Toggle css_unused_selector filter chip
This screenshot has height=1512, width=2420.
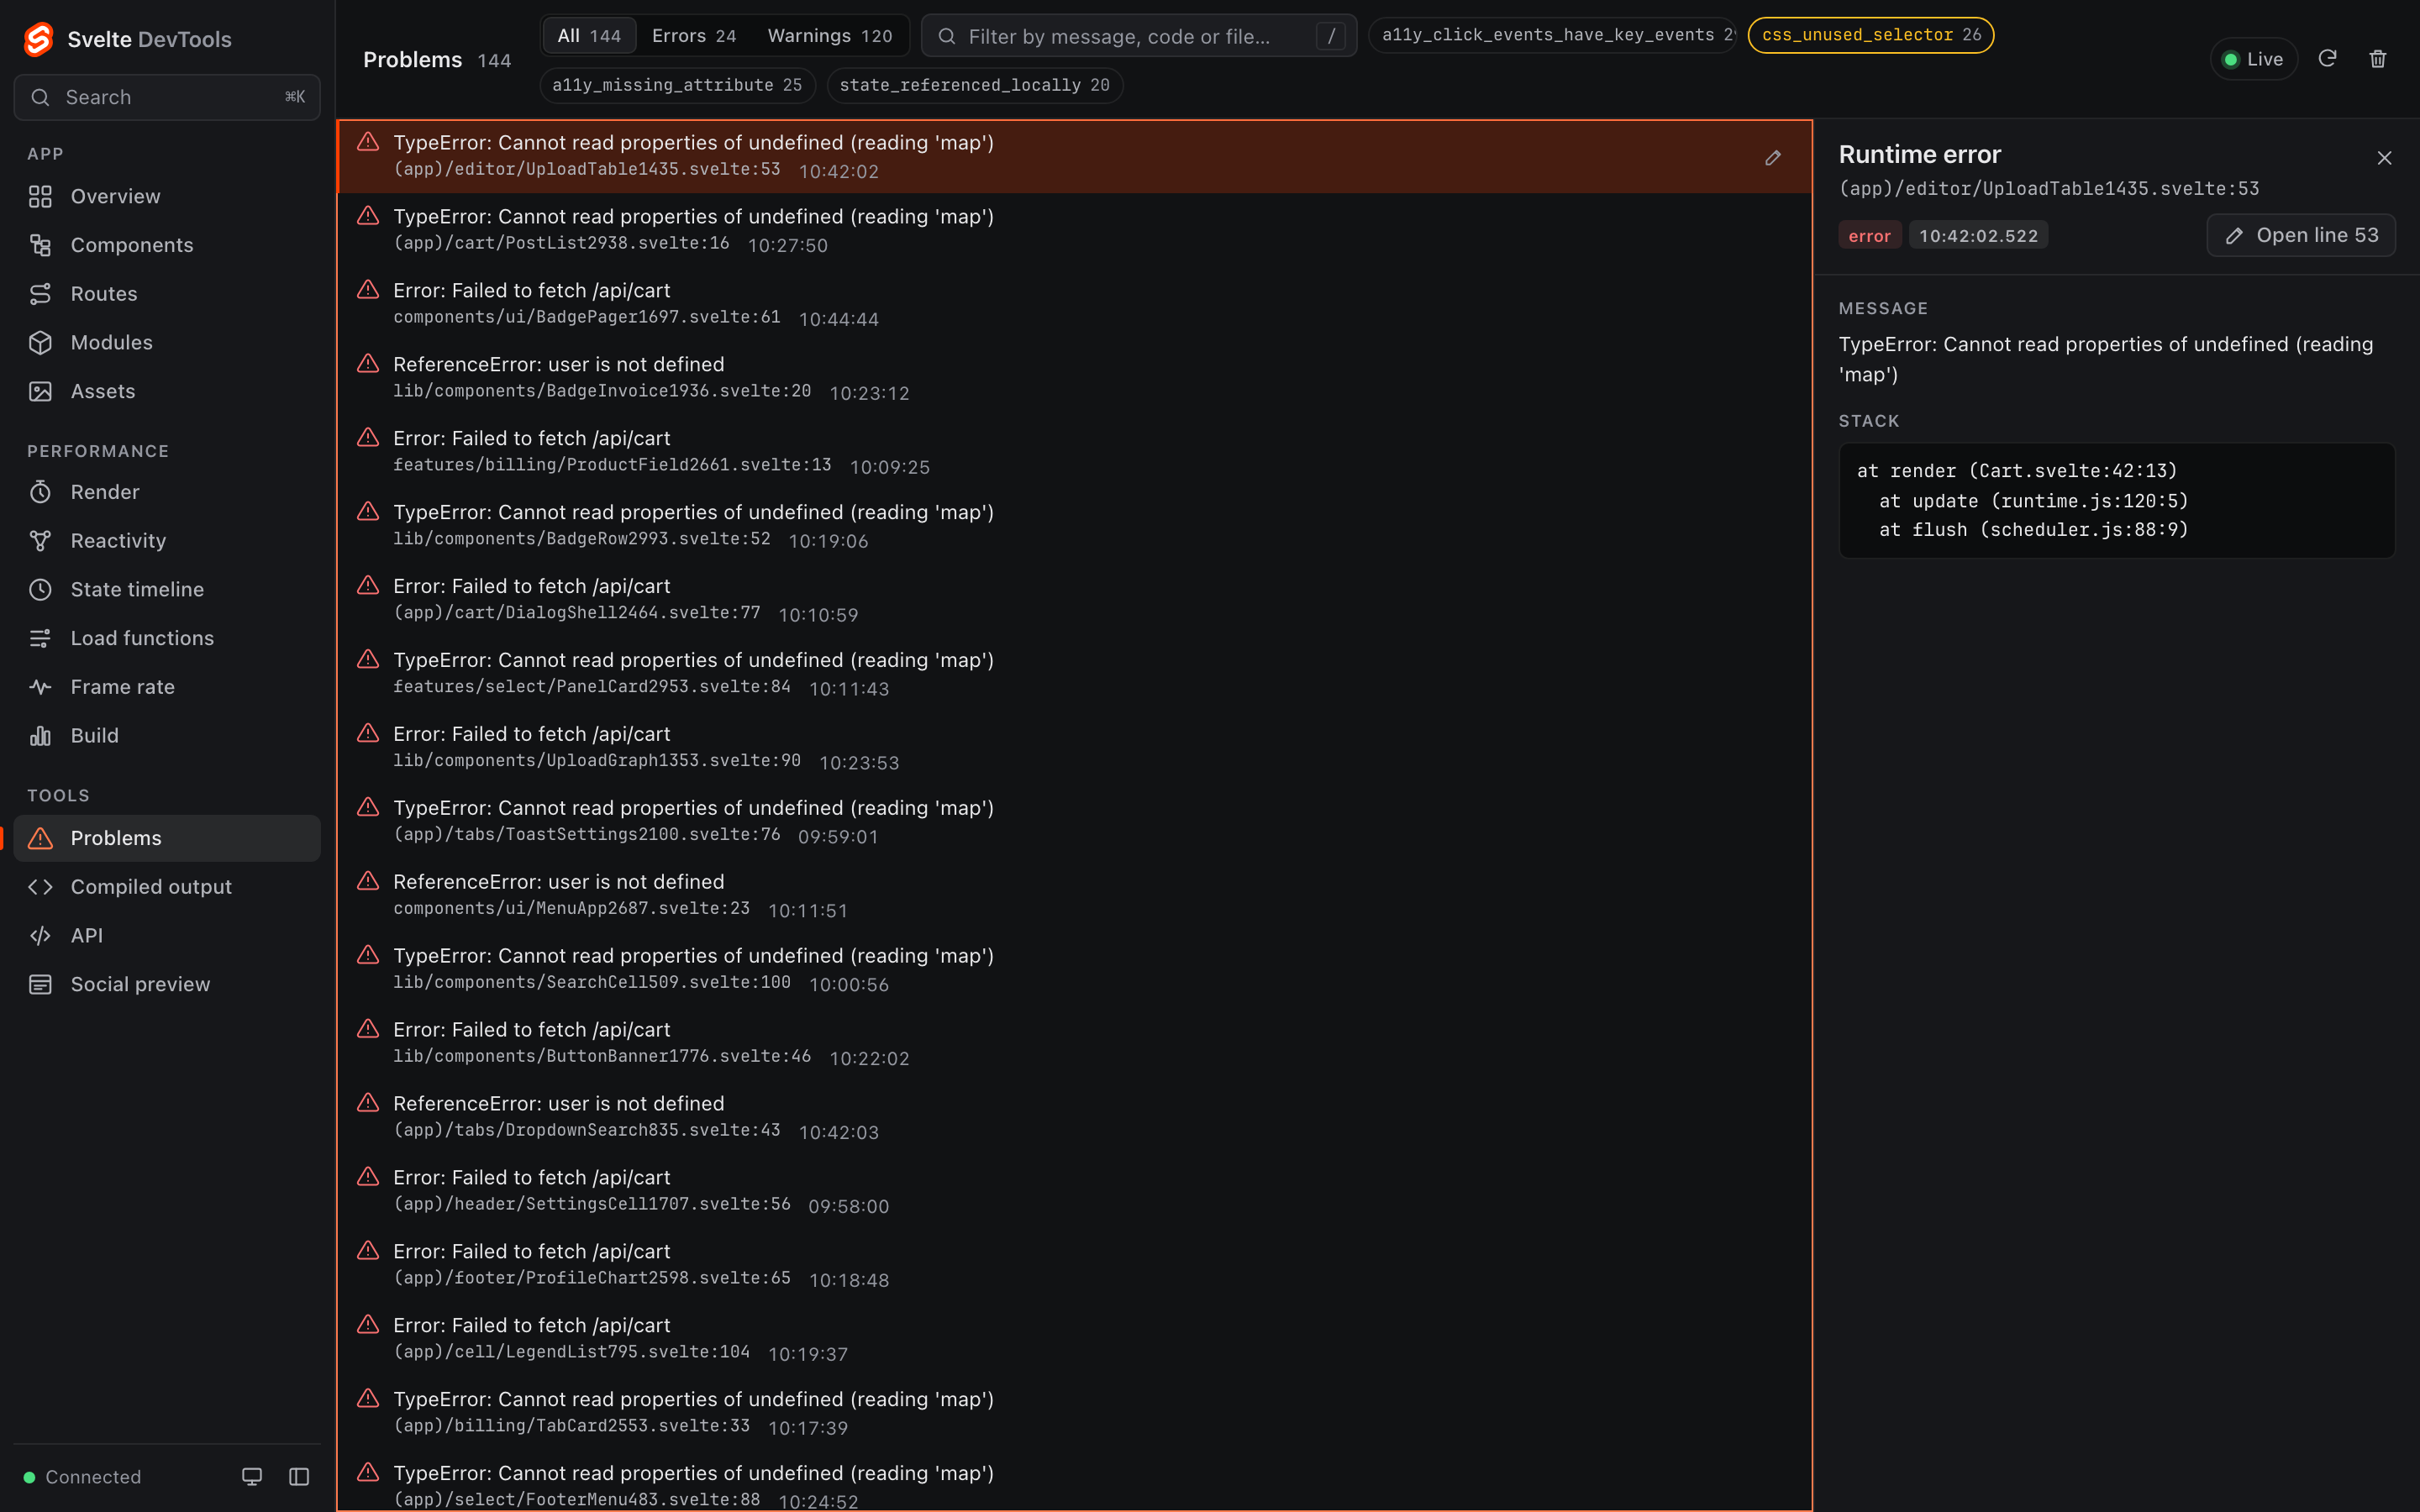(x=1871, y=35)
